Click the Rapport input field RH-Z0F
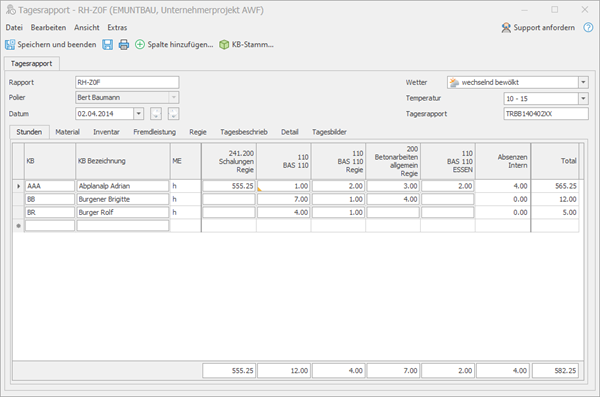This screenshot has height=397, width=600. (127, 82)
